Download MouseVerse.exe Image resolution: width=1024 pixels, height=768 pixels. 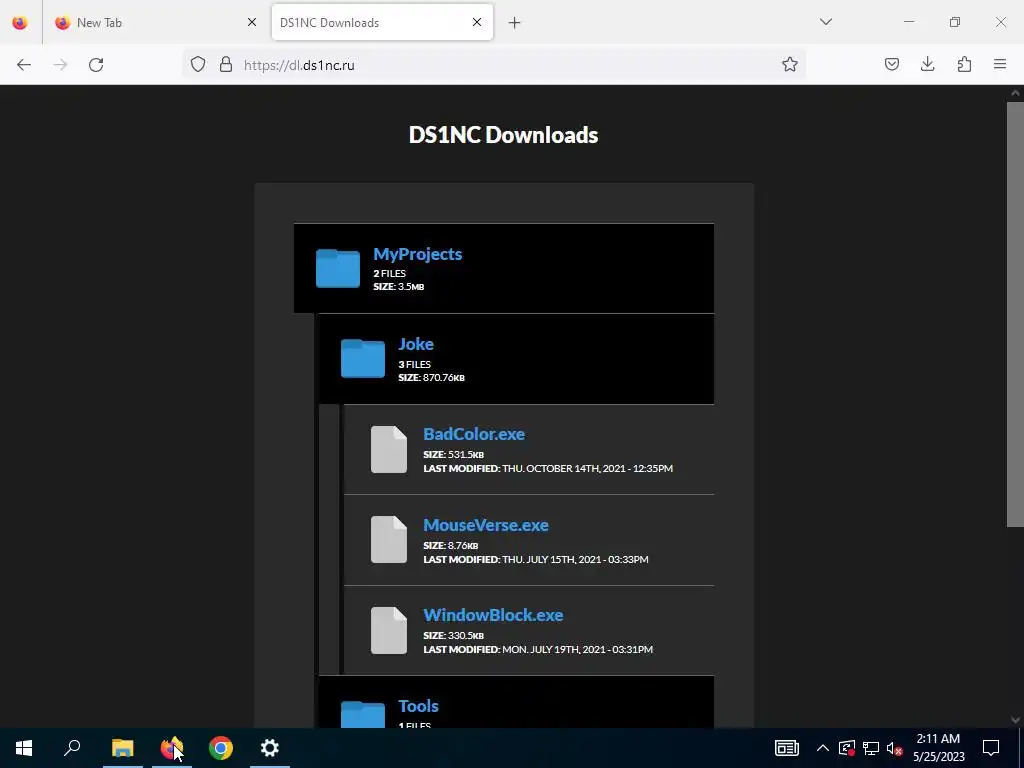pyautogui.click(x=485, y=524)
